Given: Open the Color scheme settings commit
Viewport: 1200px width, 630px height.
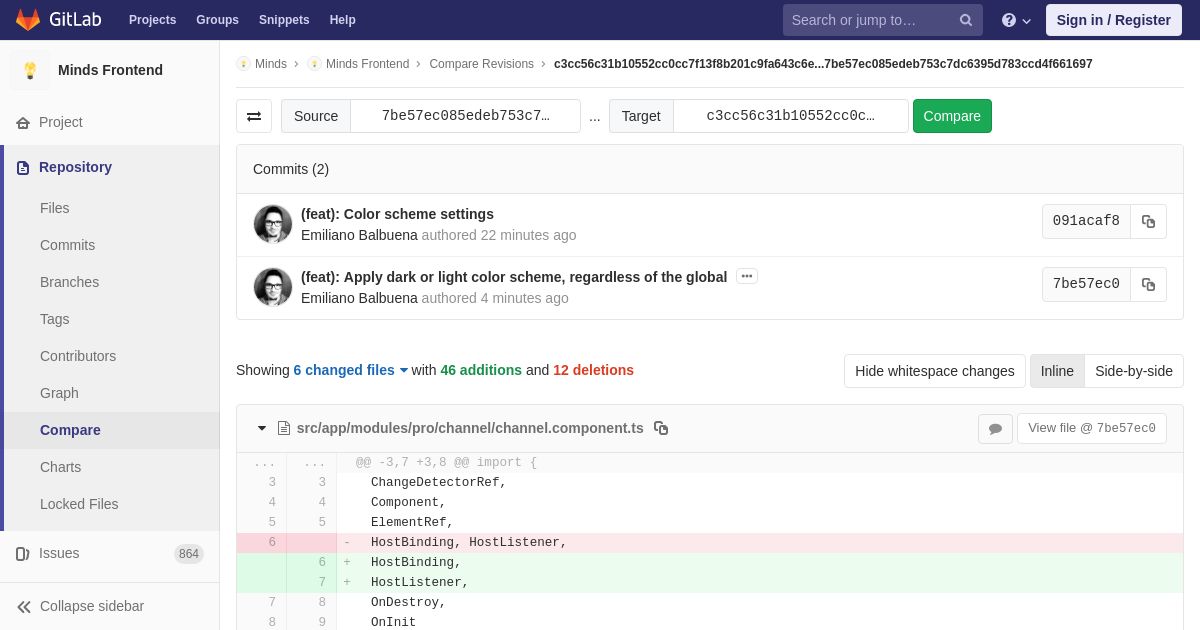Looking at the screenshot, I should 397,214.
